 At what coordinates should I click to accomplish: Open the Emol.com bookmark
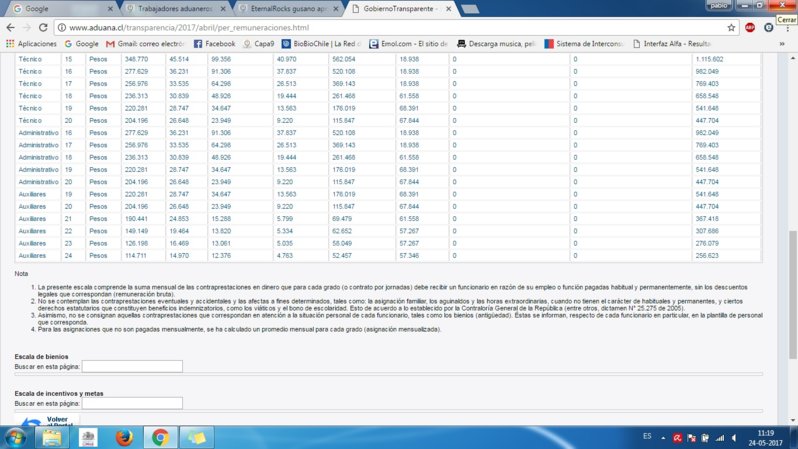click(409, 44)
